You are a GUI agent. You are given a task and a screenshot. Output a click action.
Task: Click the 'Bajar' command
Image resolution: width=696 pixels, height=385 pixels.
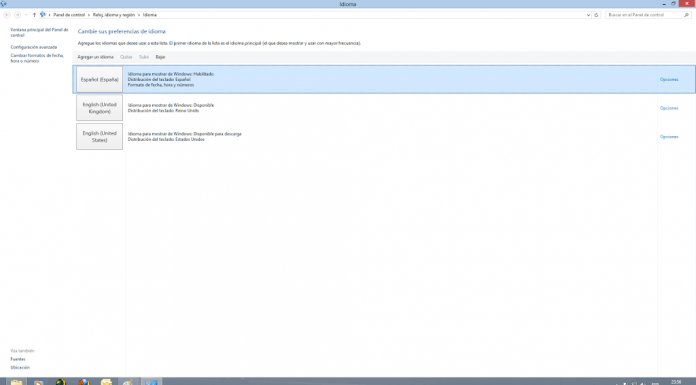tap(160, 57)
